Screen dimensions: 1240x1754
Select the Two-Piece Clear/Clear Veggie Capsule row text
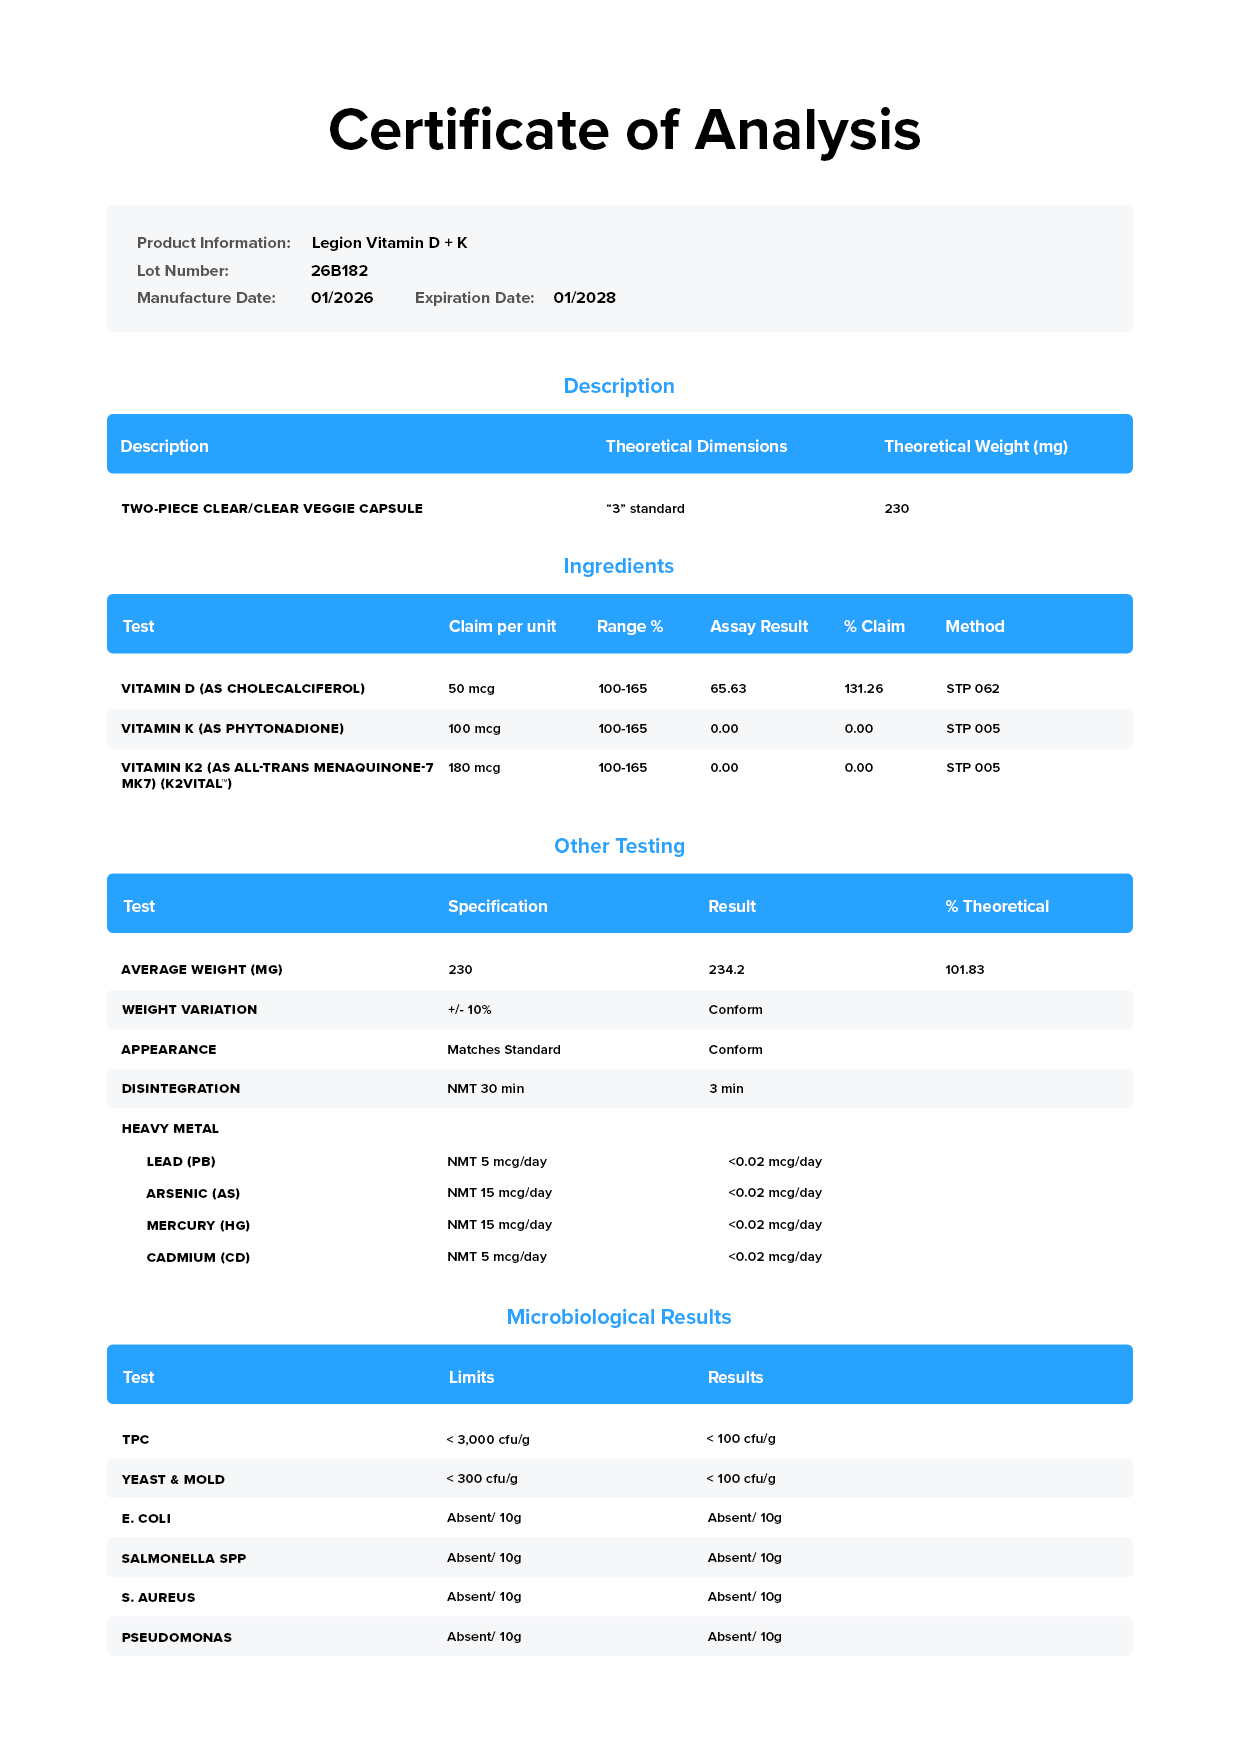272,509
